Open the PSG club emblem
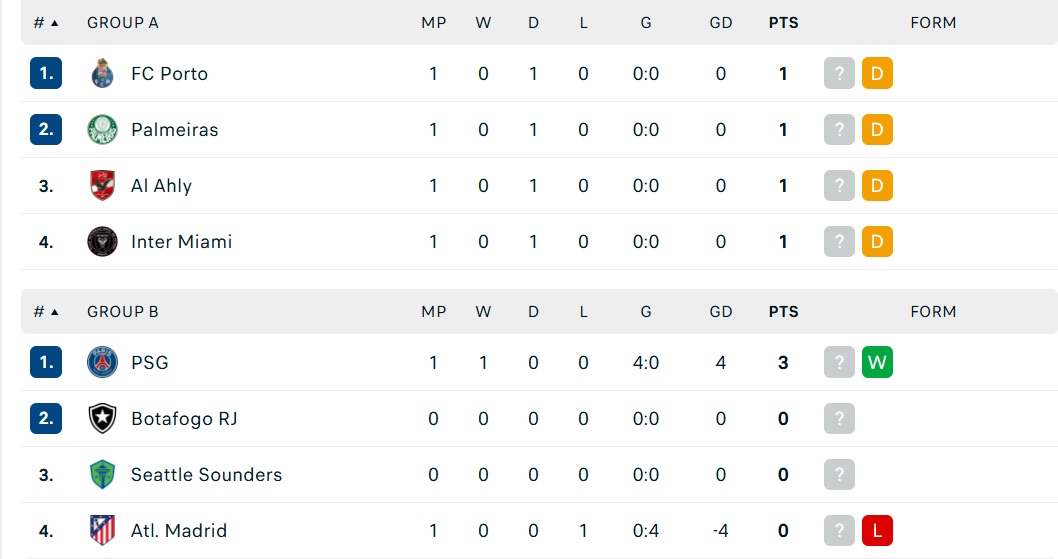 [x=103, y=363]
